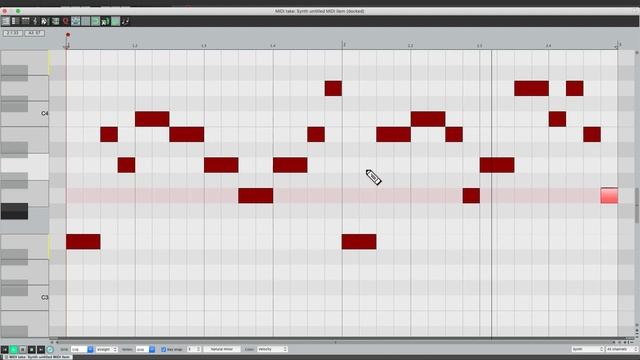Click the highlighted dark black piano key
Image resolution: width=640 pixels, height=360 pixels.
14,211
